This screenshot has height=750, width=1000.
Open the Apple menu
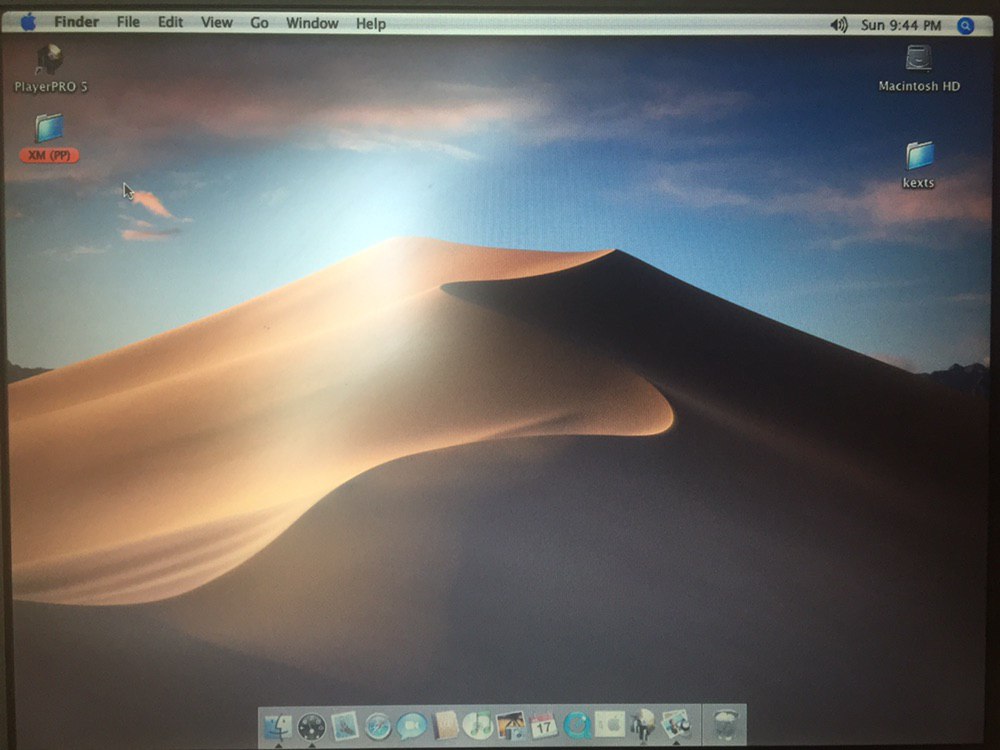click(x=28, y=23)
